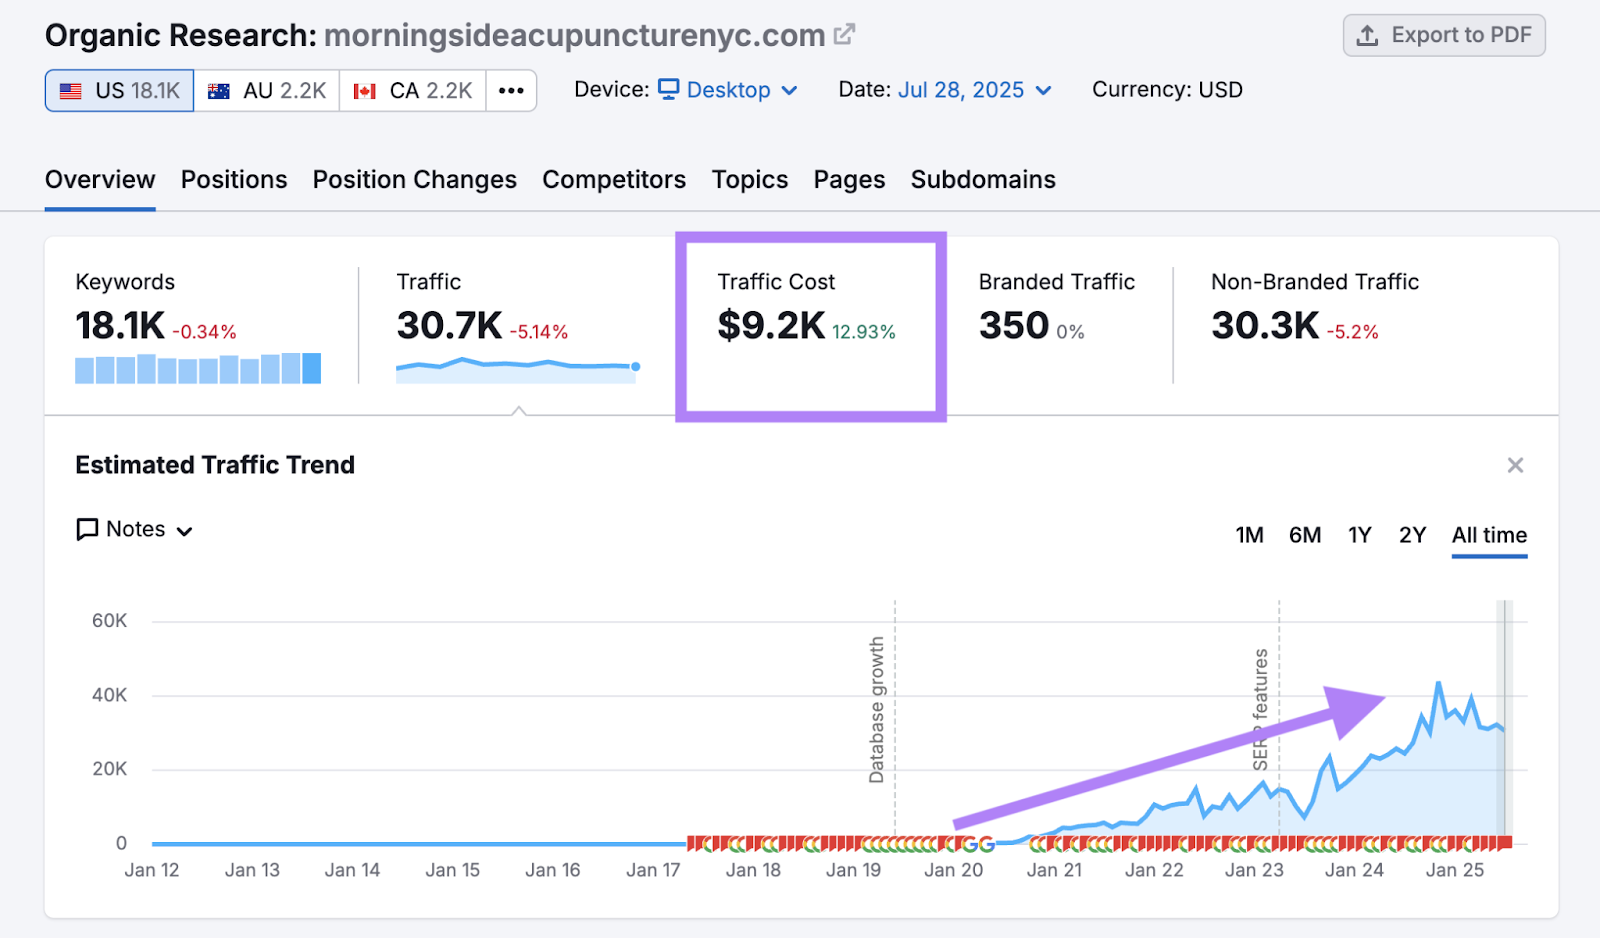Open the Competitors tab
The image size is (1600, 938).
[x=614, y=180]
